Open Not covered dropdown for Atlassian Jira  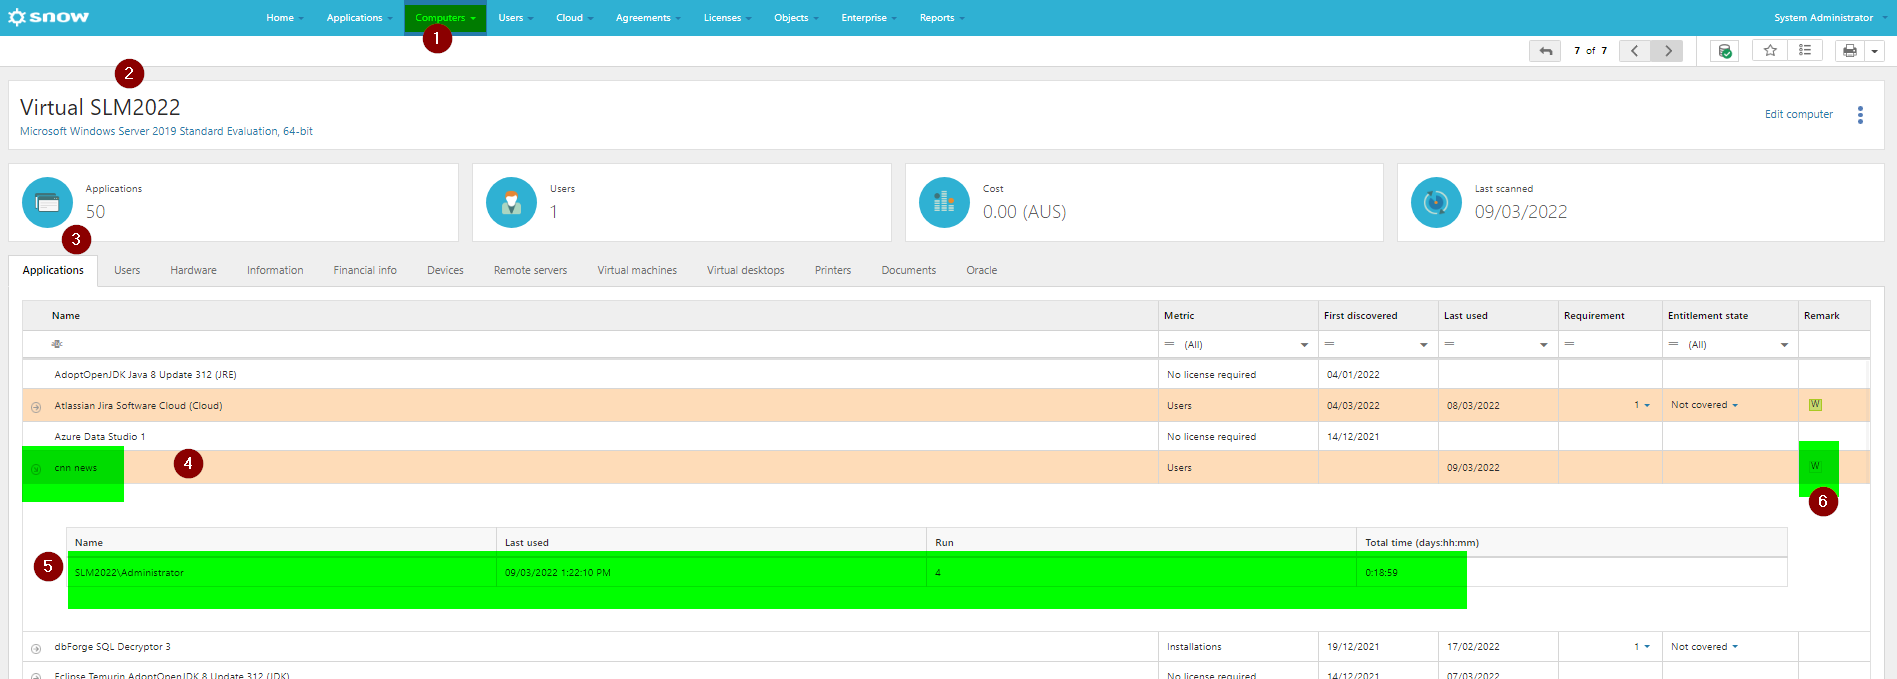(1704, 405)
